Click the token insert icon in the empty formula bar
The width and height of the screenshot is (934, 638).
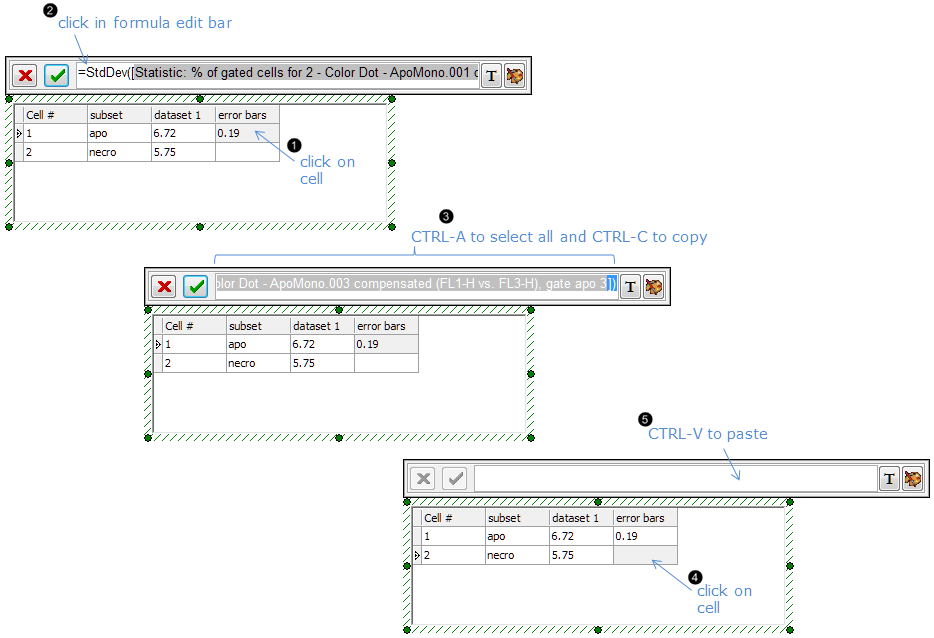pyautogui.click(x=912, y=479)
